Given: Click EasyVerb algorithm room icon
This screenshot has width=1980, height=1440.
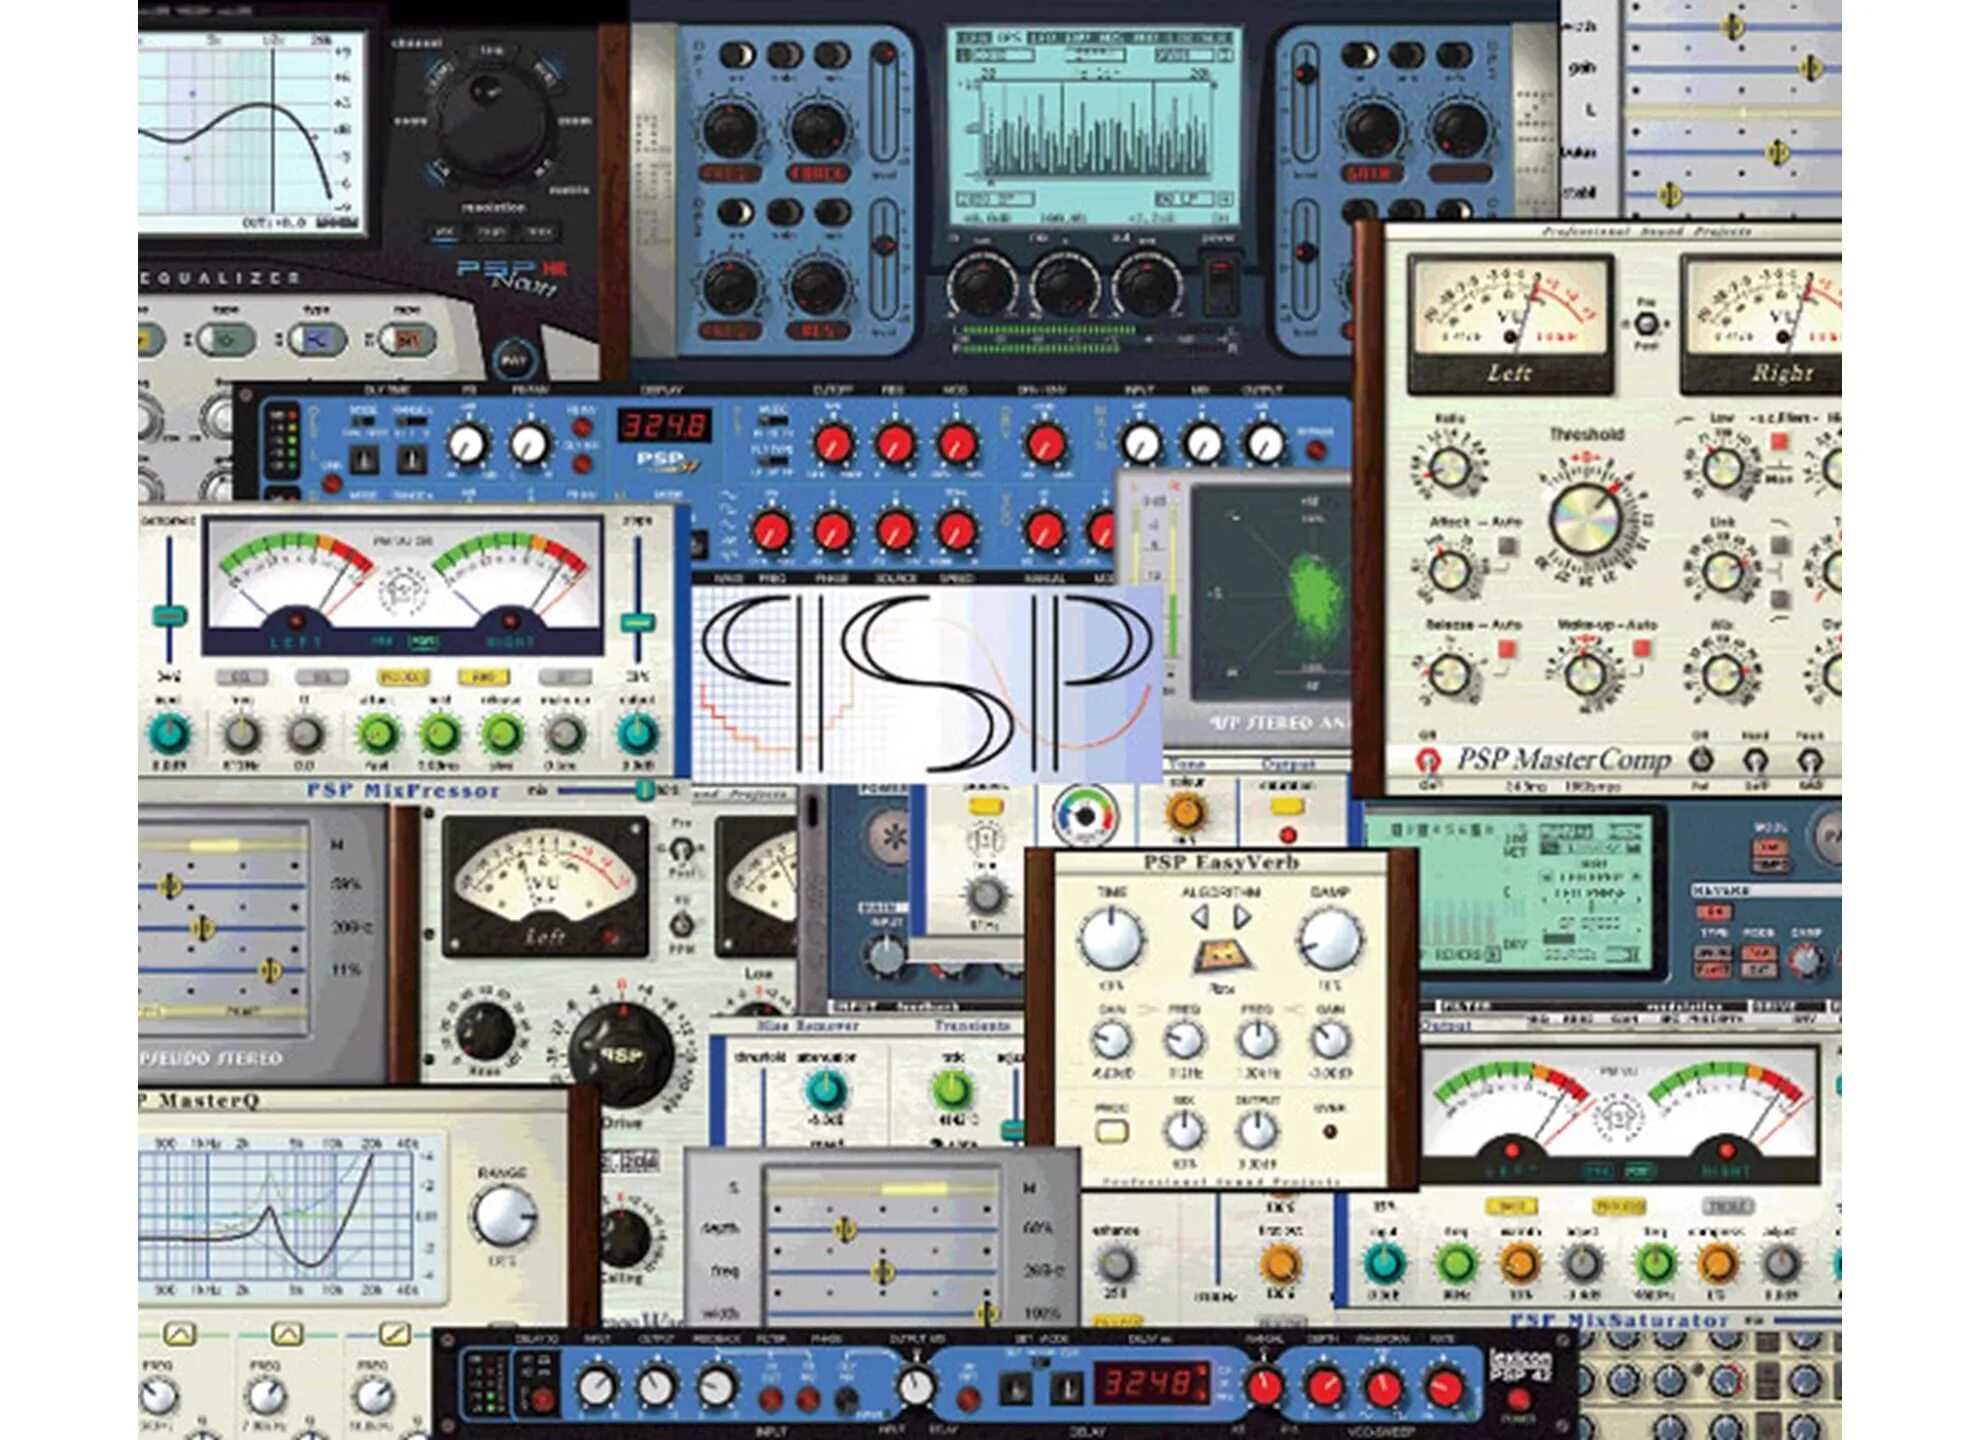Looking at the screenshot, I should click(1222, 957).
